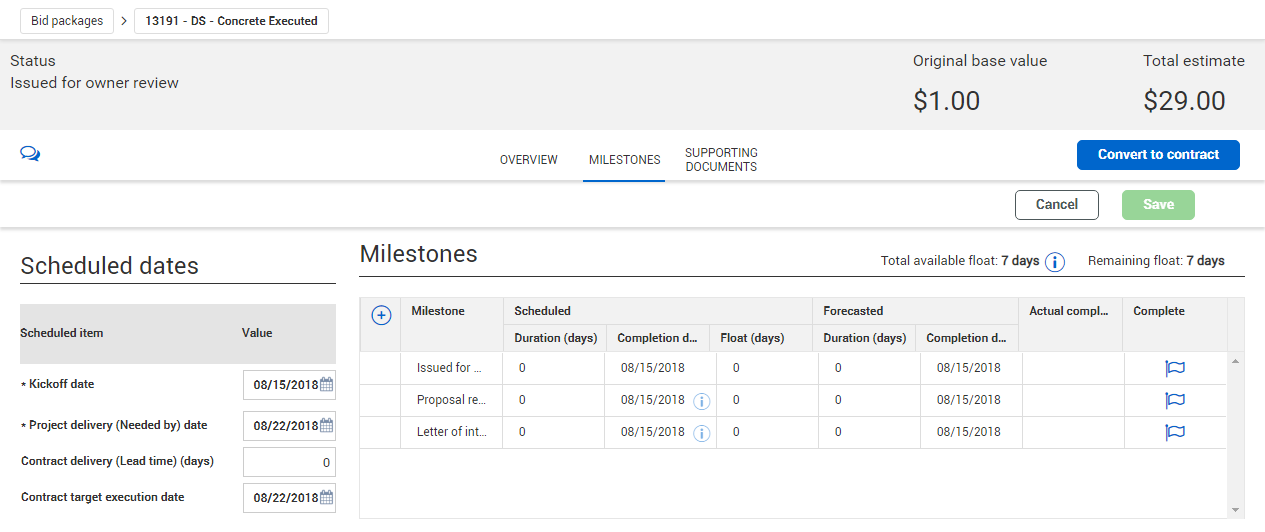The width and height of the screenshot is (1265, 532).
Task: Open calendar for Contract target execution date
Action: 327,497
